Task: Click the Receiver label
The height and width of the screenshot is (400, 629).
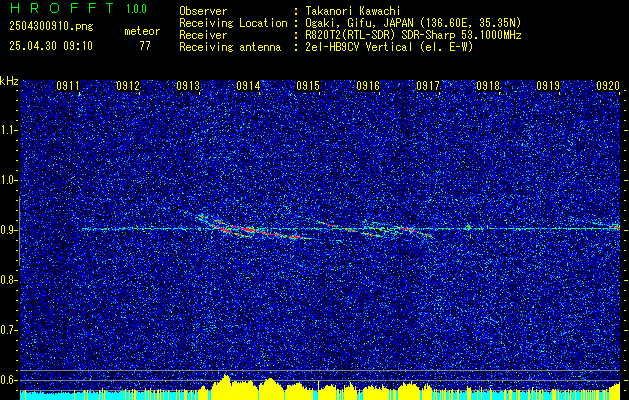Action: pyautogui.click(x=203, y=35)
